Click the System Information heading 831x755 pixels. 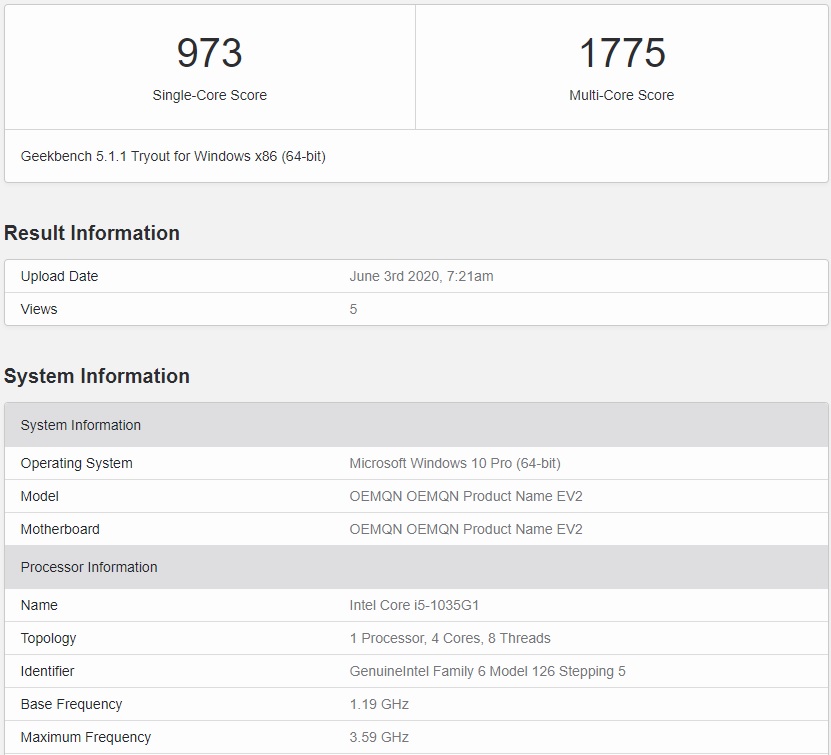coord(96,376)
